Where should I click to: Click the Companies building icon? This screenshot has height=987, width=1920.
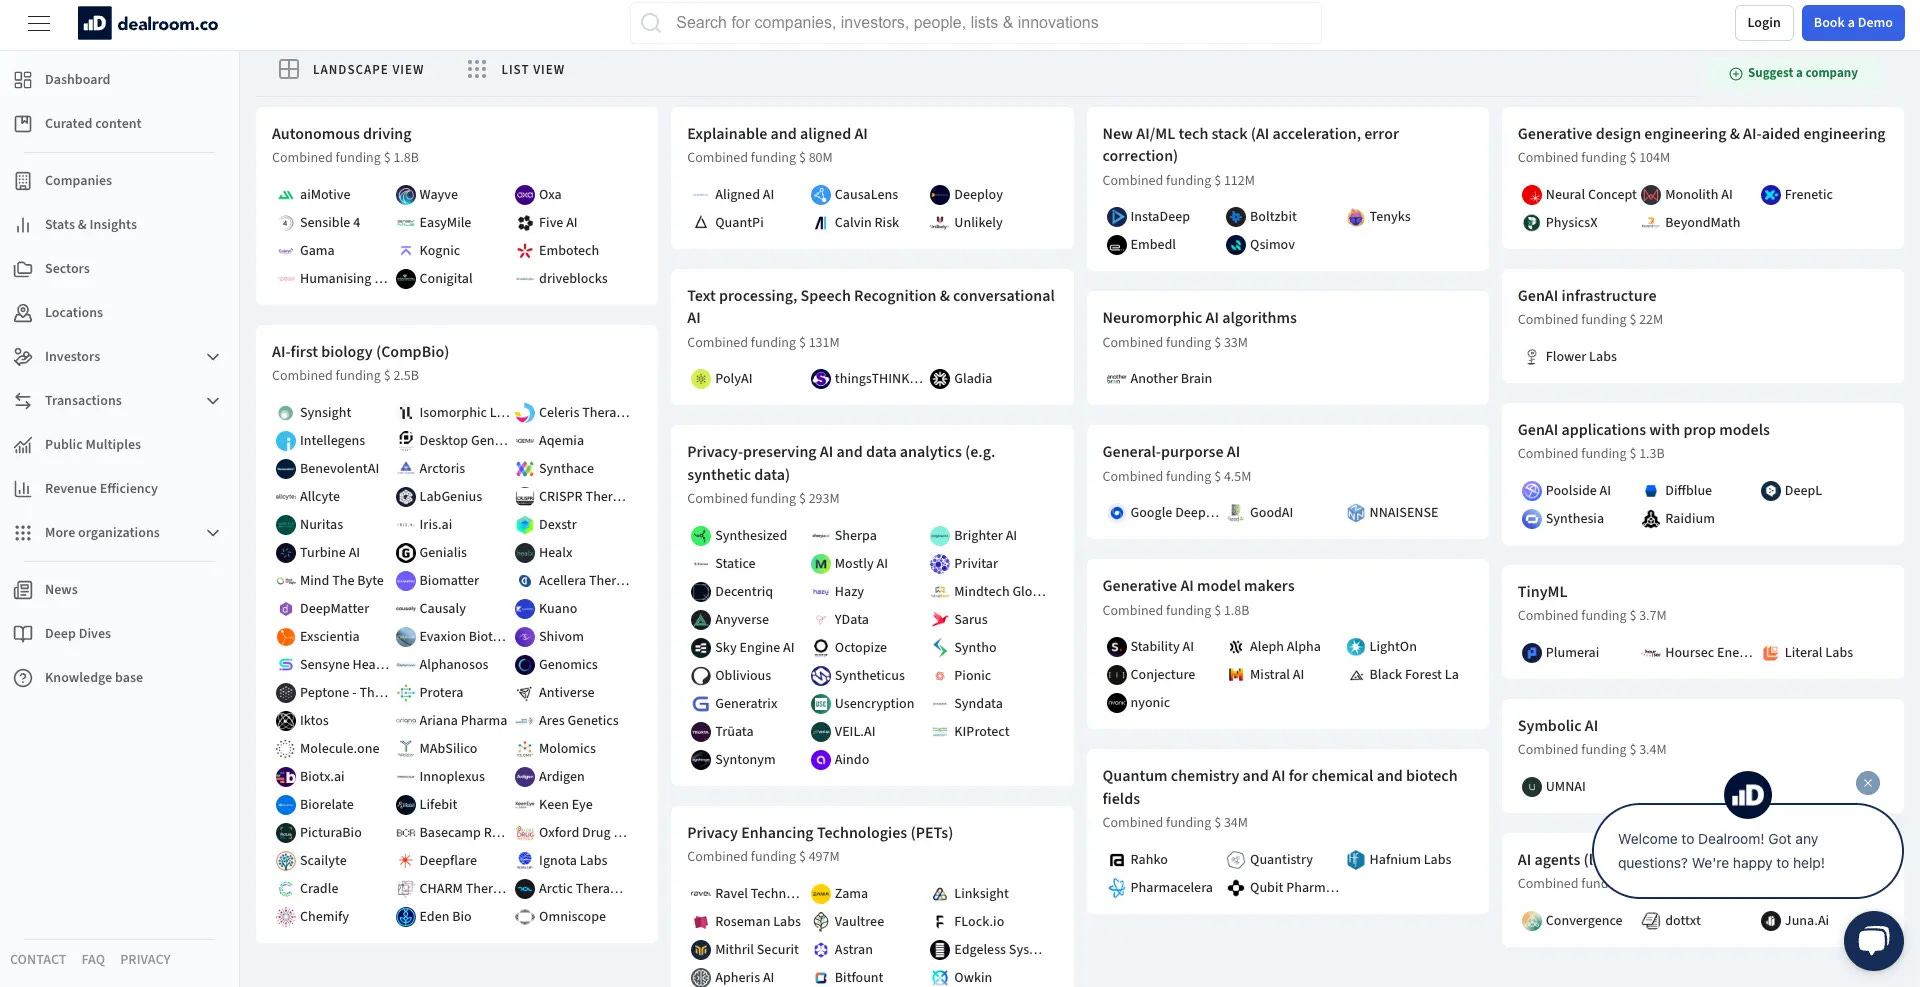23,181
